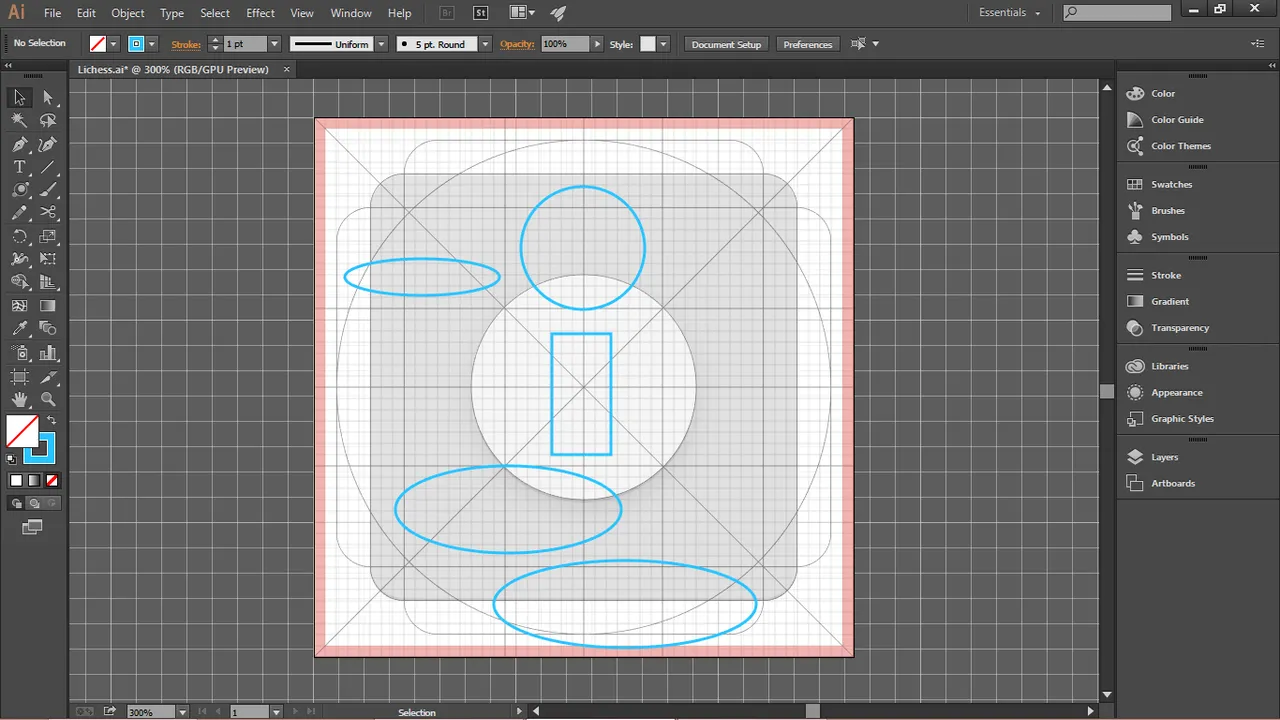Image resolution: width=1280 pixels, height=720 pixels.
Task: Select the Curvature tool
Action: [48, 144]
